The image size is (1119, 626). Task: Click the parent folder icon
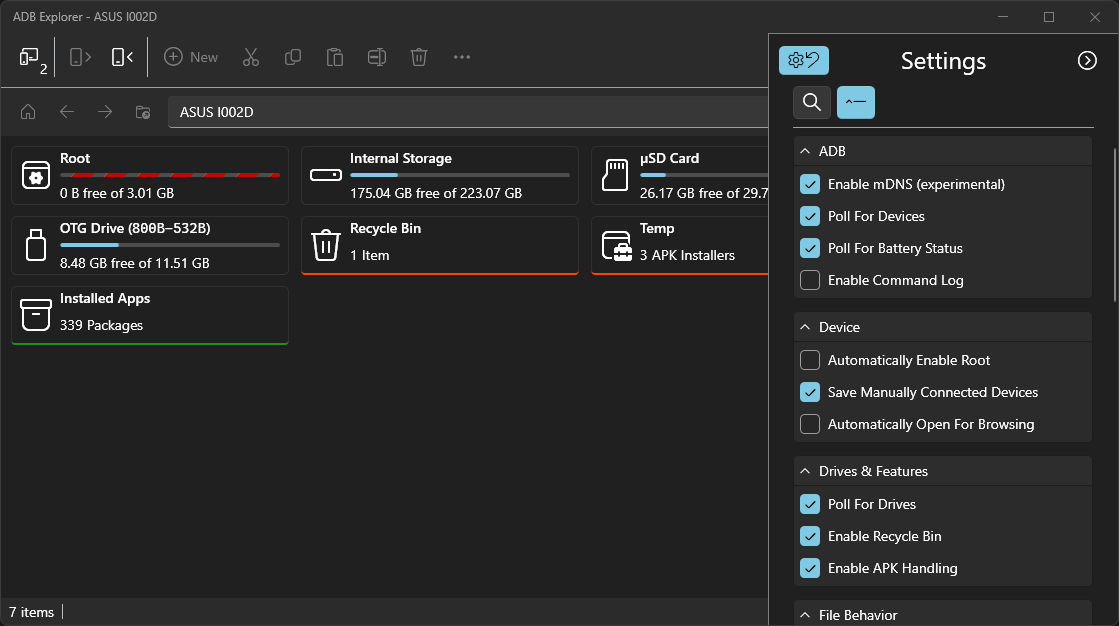tap(143, 112)
